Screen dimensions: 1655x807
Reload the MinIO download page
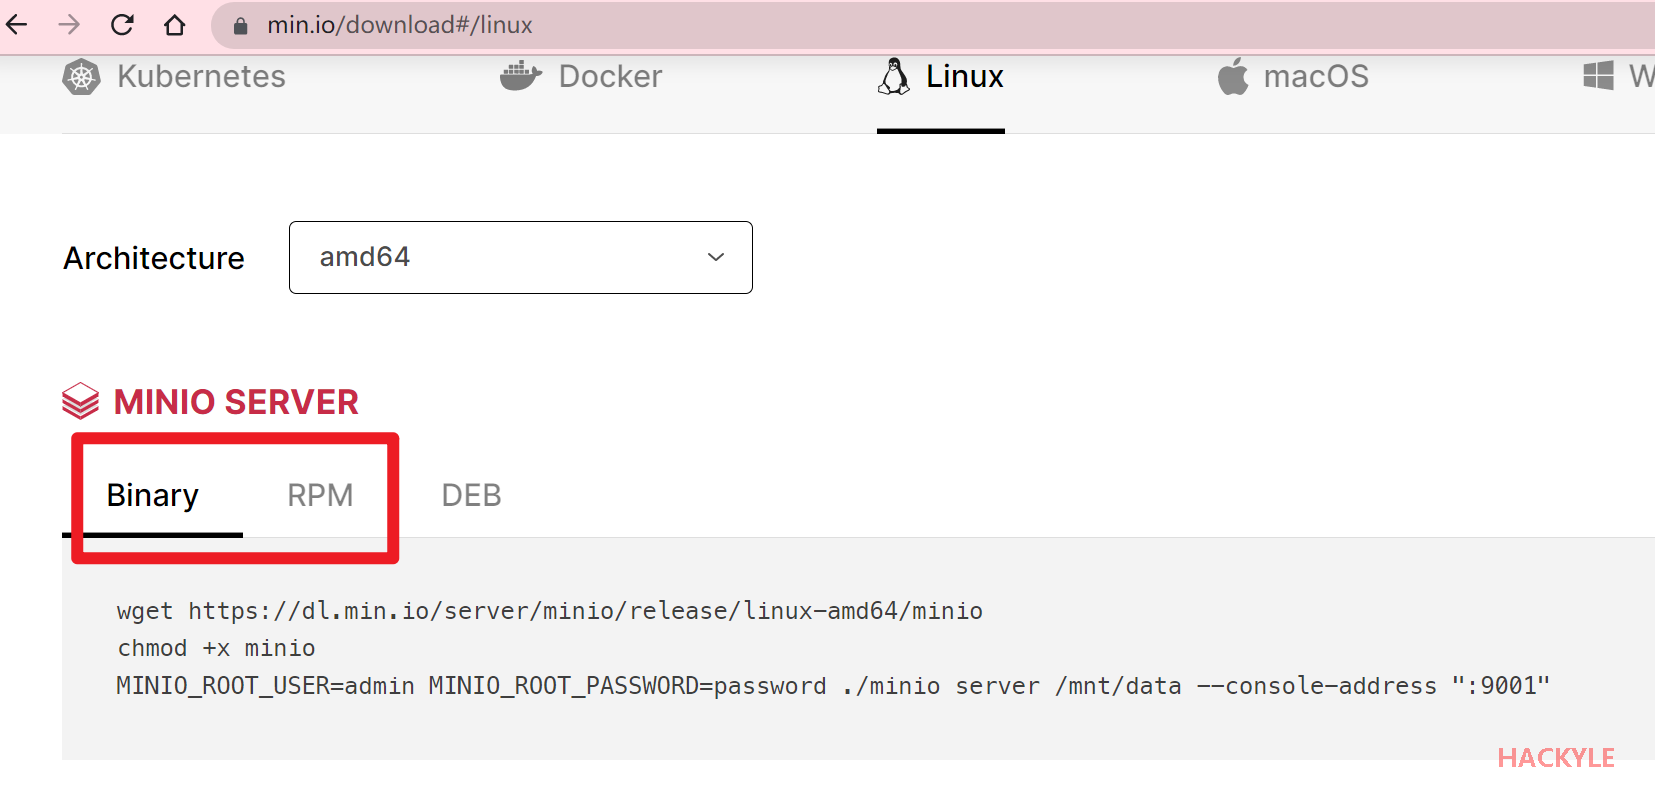[122, 25]
